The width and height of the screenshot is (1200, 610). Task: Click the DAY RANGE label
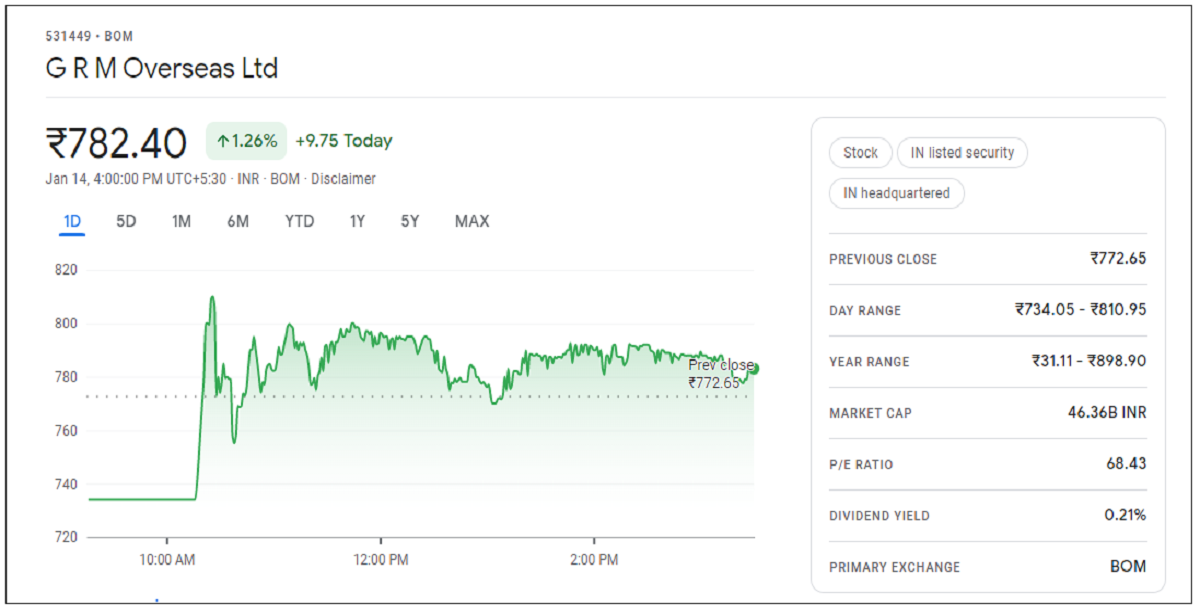[x=865, y=311]
